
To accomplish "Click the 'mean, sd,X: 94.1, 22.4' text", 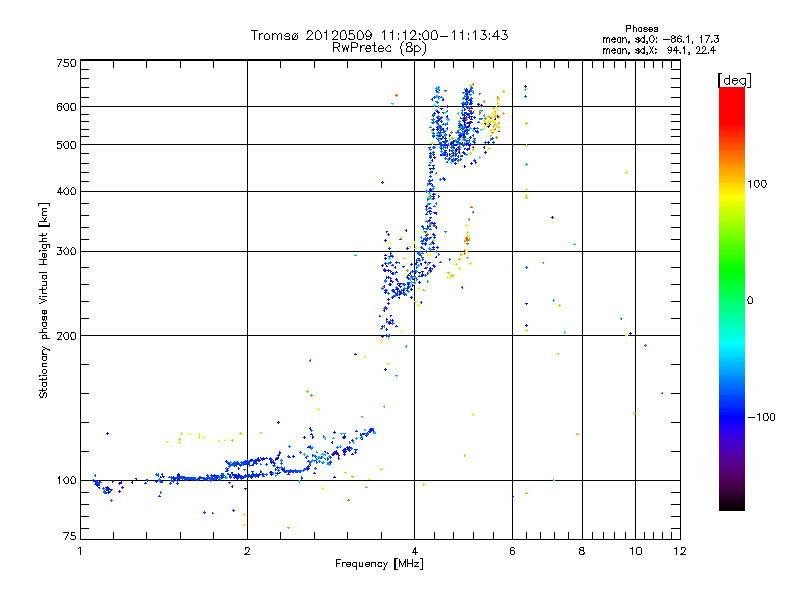I will (659, 50).
